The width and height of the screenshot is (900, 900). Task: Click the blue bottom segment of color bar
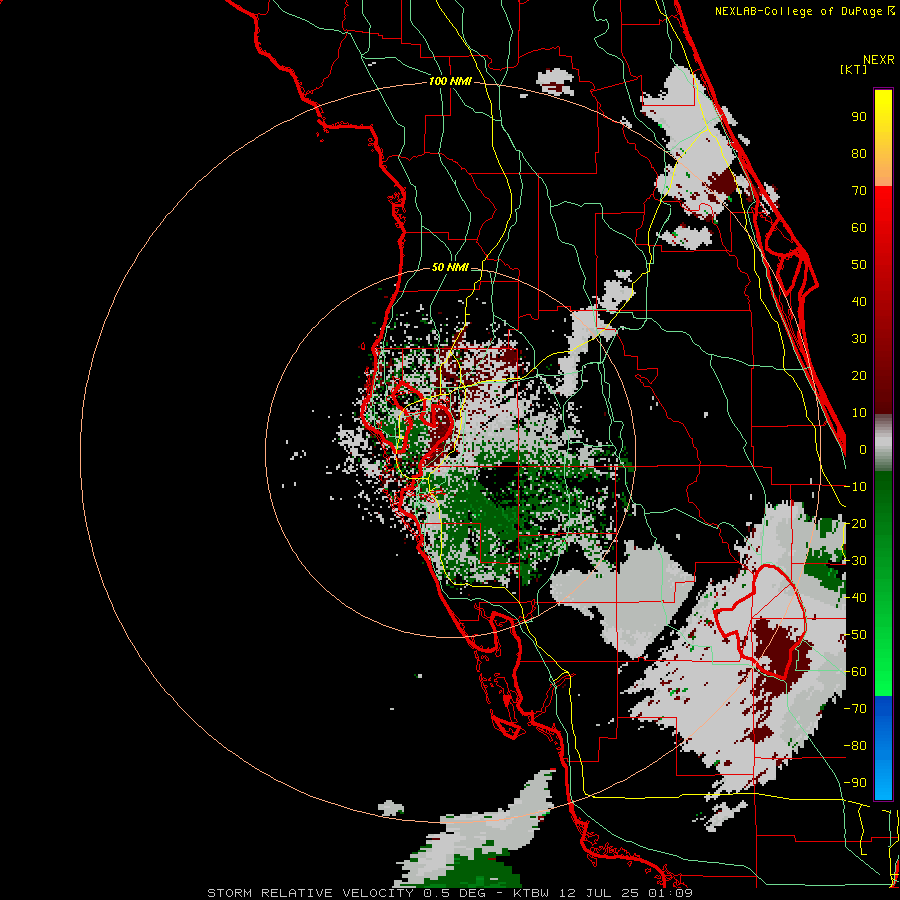pos(883,748)
